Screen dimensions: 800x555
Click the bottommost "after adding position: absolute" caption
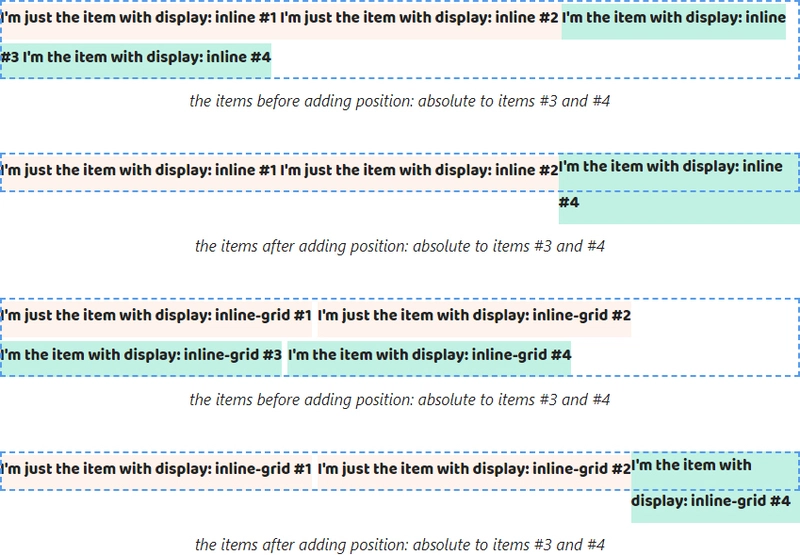point(399,545)
